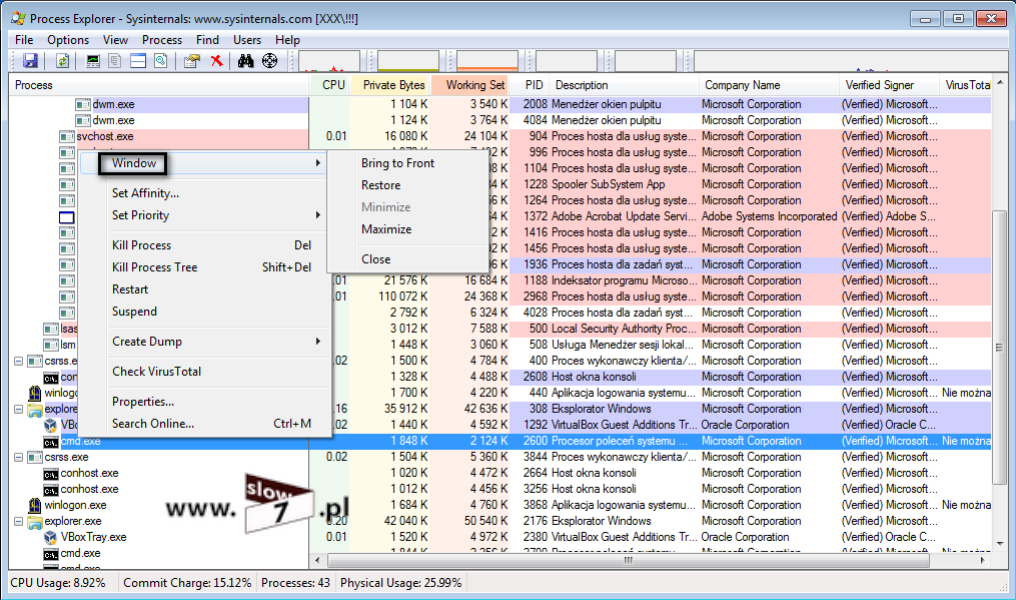Click the svchost.exe process icon
Image resolution: width=1016 pixels, height=600 pixels.
(67, 137)
